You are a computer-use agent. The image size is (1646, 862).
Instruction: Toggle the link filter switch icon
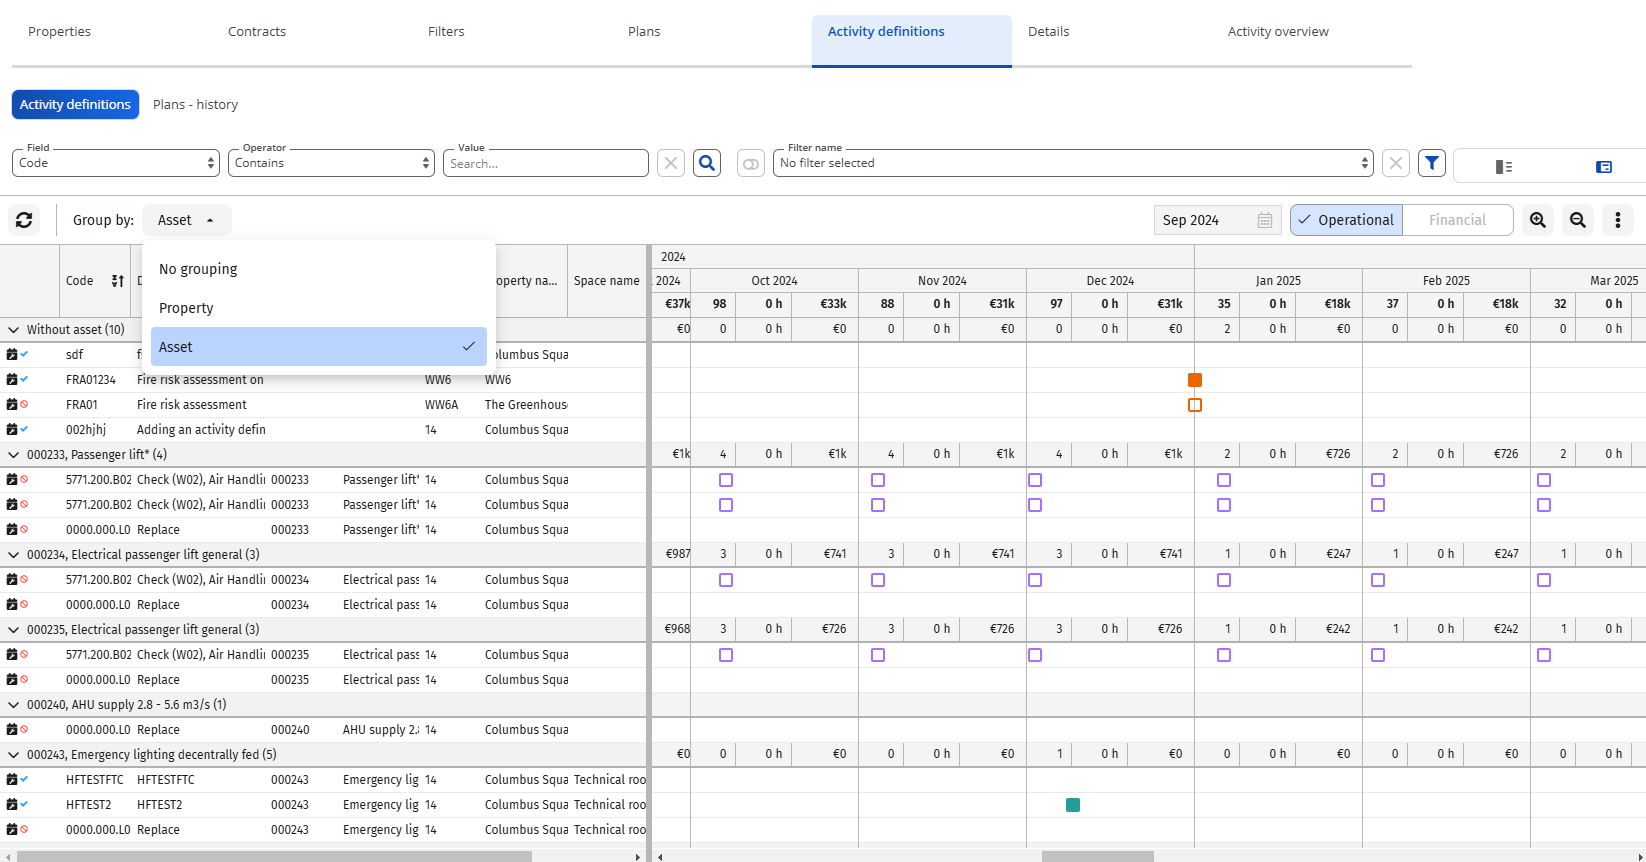tap(751, 163)
